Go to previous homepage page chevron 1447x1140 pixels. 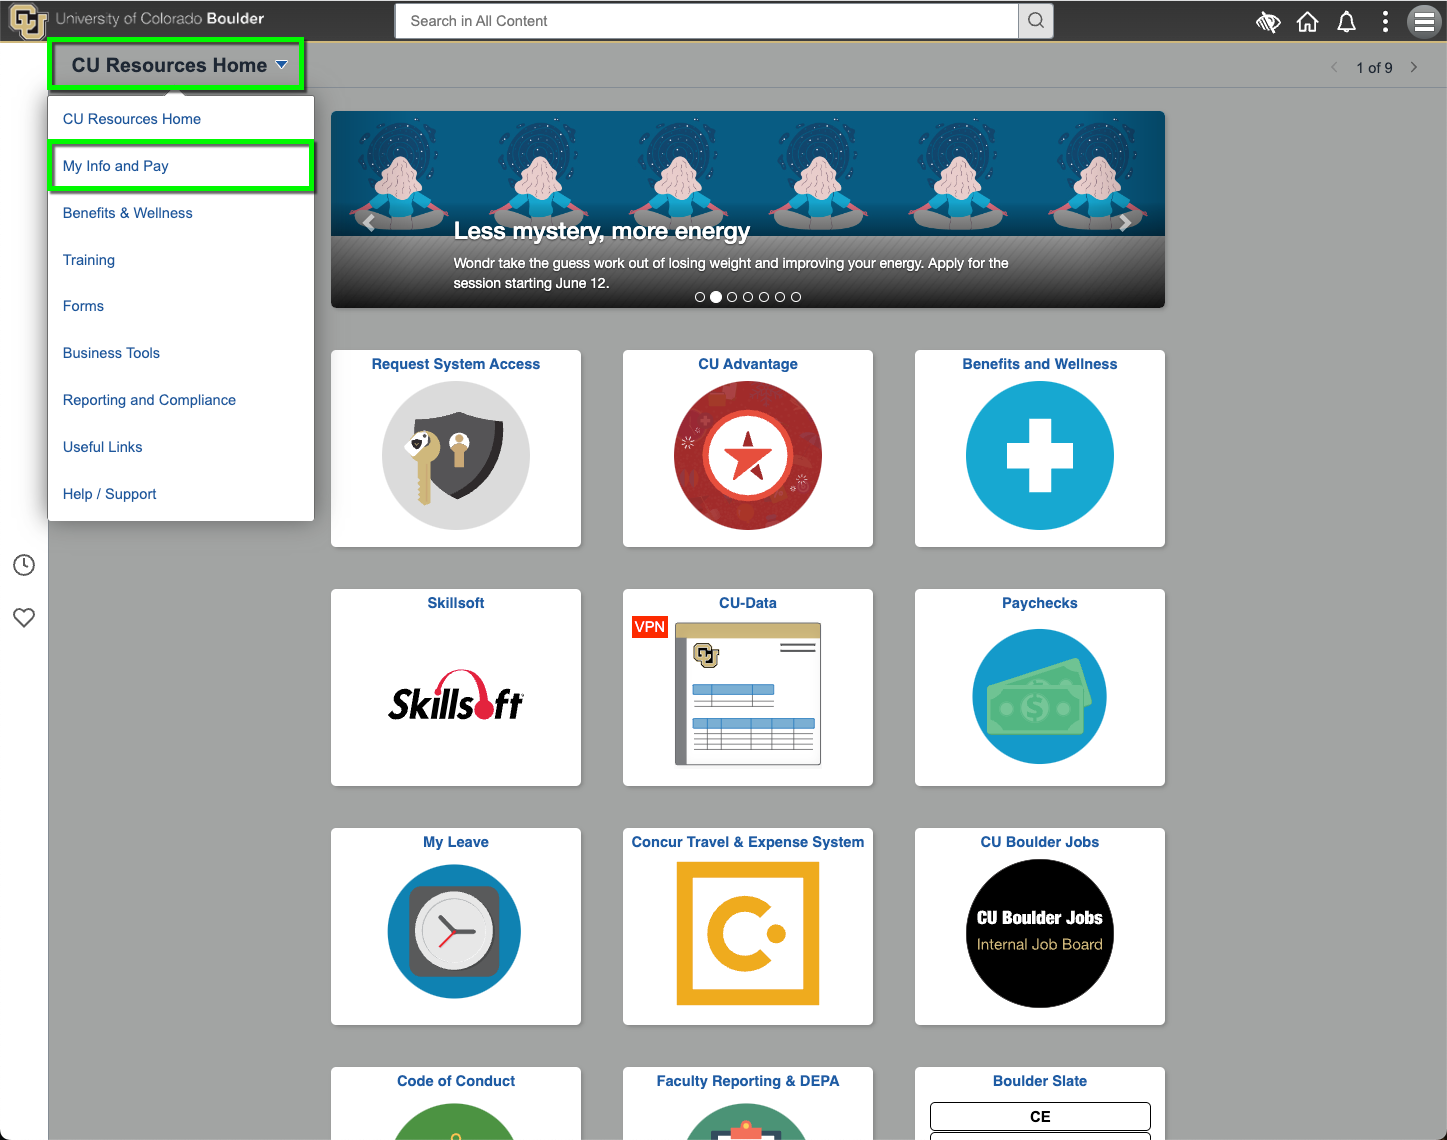[1334, 67]
